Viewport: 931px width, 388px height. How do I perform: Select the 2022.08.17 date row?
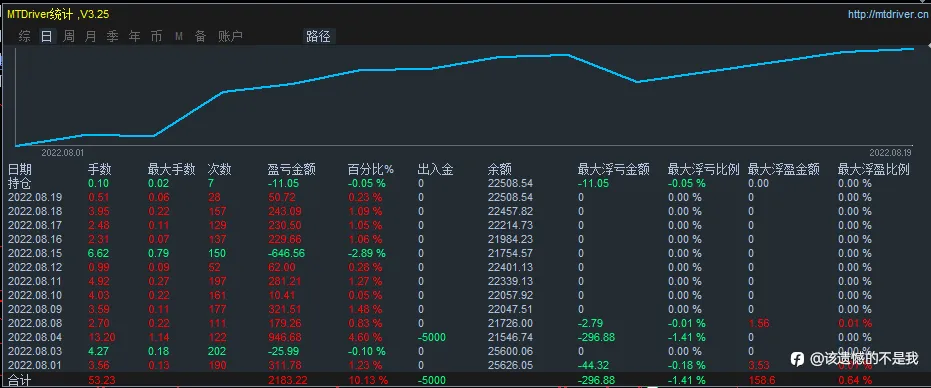pyautogui.click(x=35, y=225)
